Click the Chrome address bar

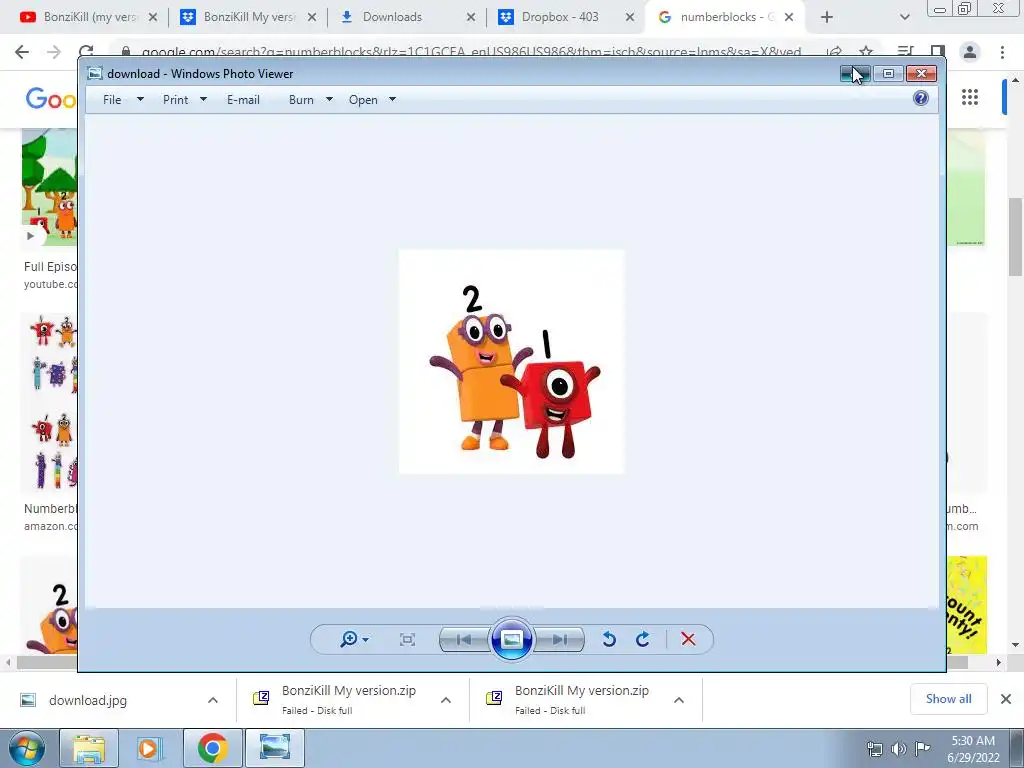click(470, 52)
